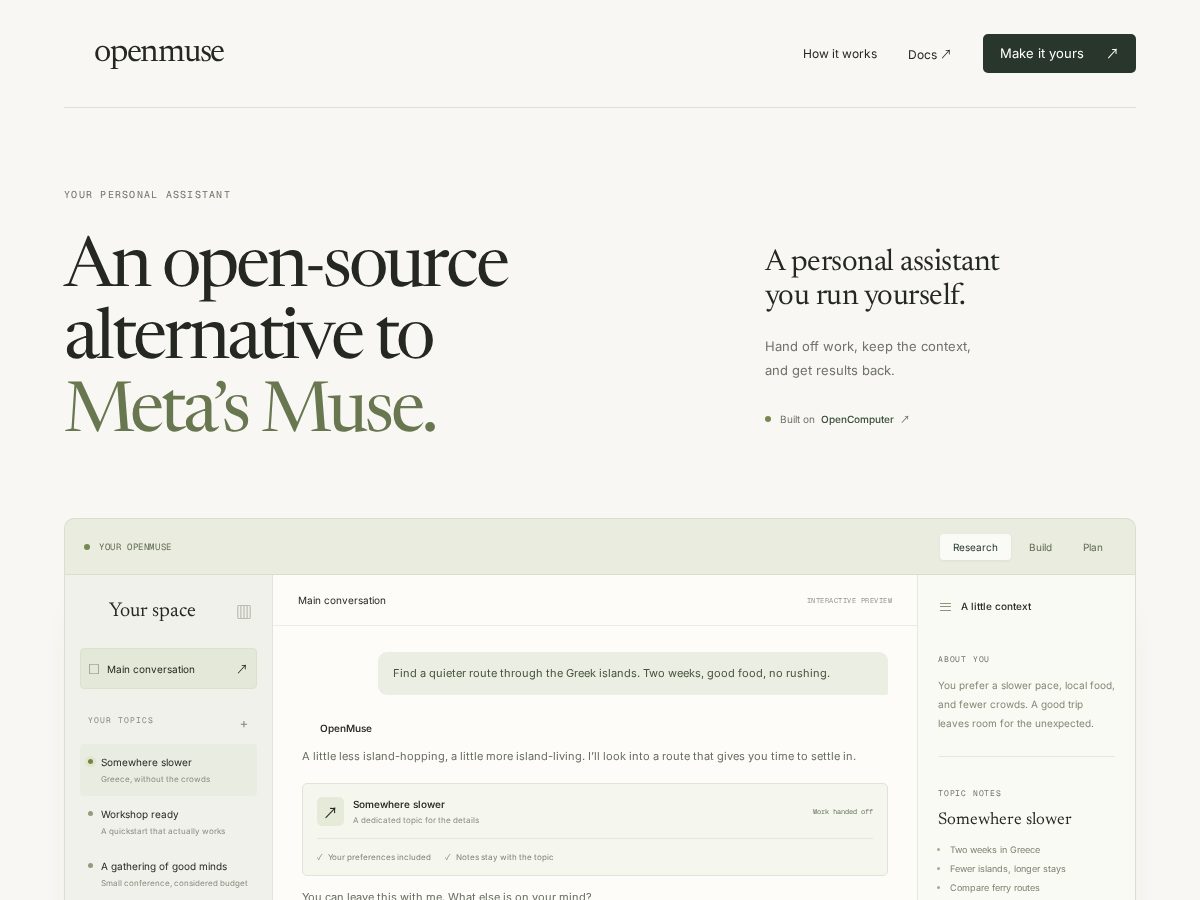Click the square icon before Main conversation
Screen dimensions: 1200x900
pos(94,669)
